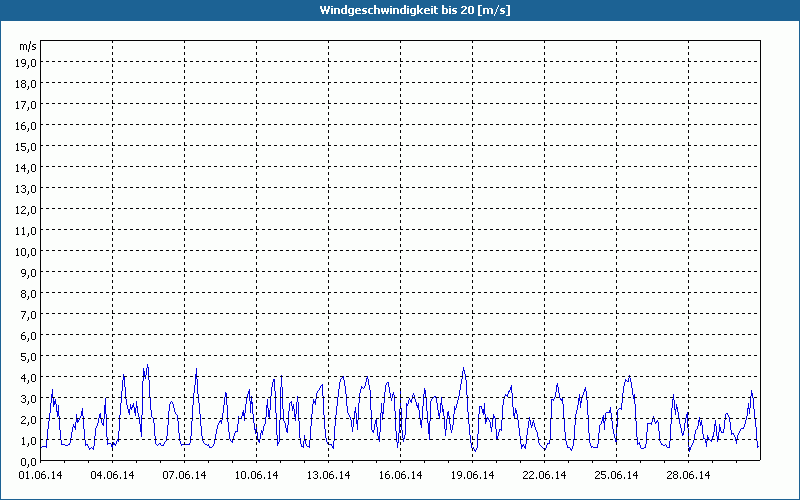The width and height of the screenshot is (800, 500).
Task: Select the date label 22.06.14
Action: (544, 475)
